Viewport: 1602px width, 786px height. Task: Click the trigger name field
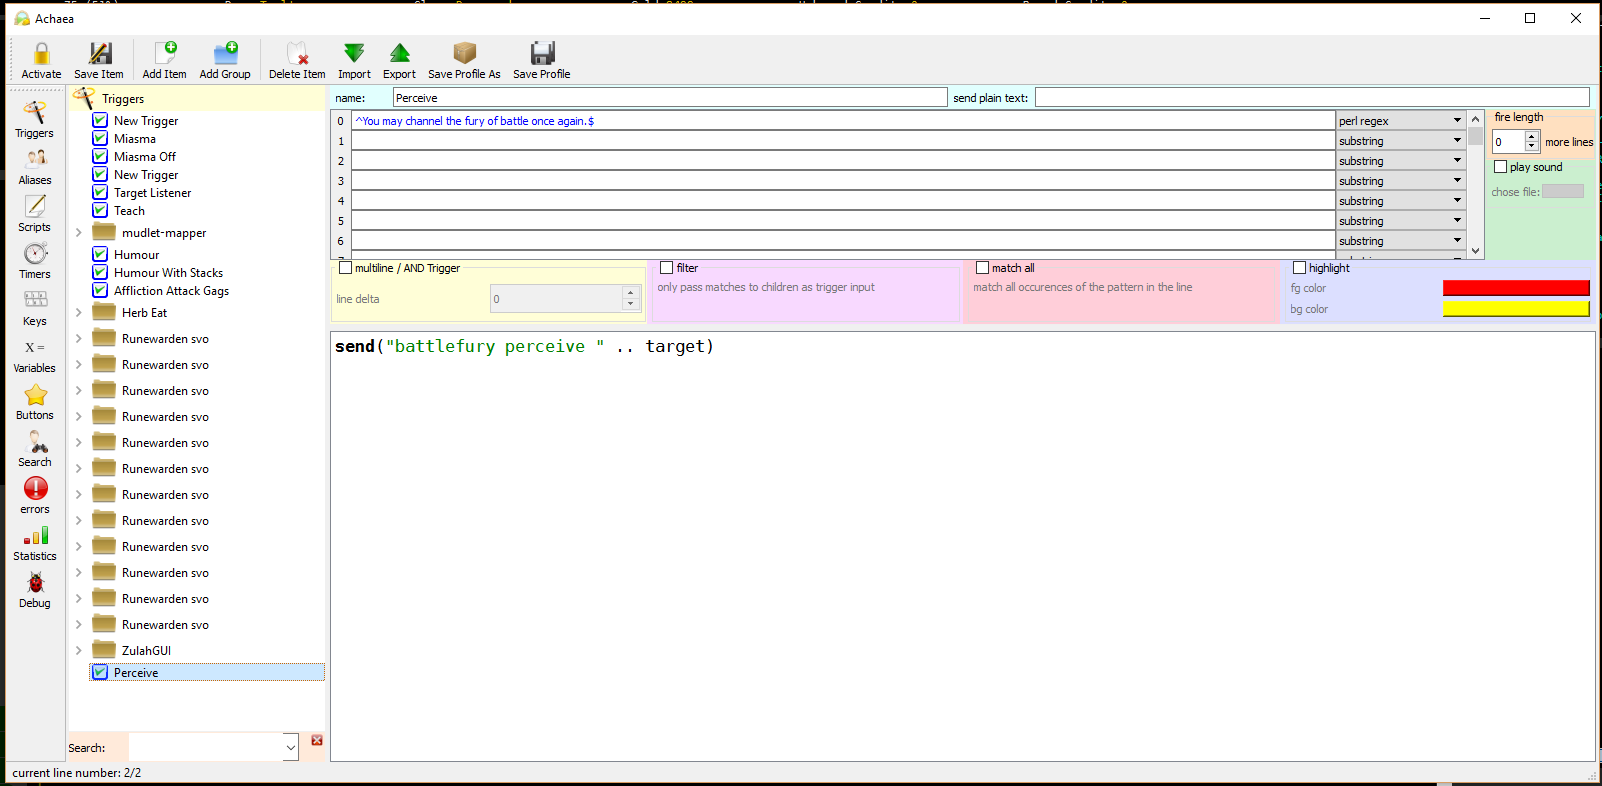[x=670, y=98]
